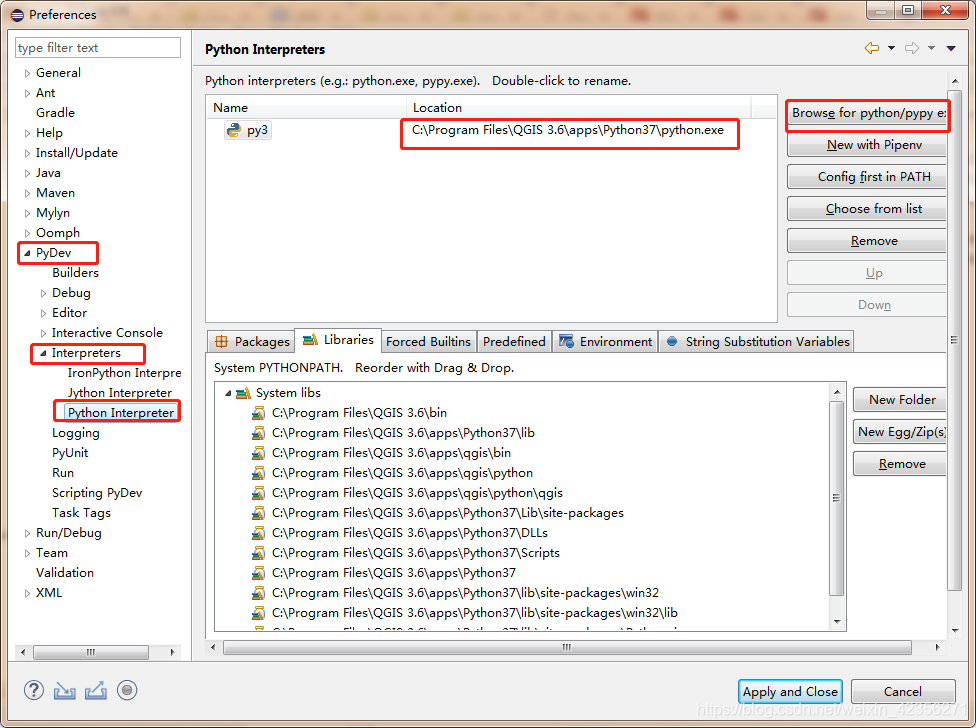Viewport: 976px width, 728px height.
Task: Open the forward history dropdown arrow
Action: pyautogui.click(x=931, y=48)
